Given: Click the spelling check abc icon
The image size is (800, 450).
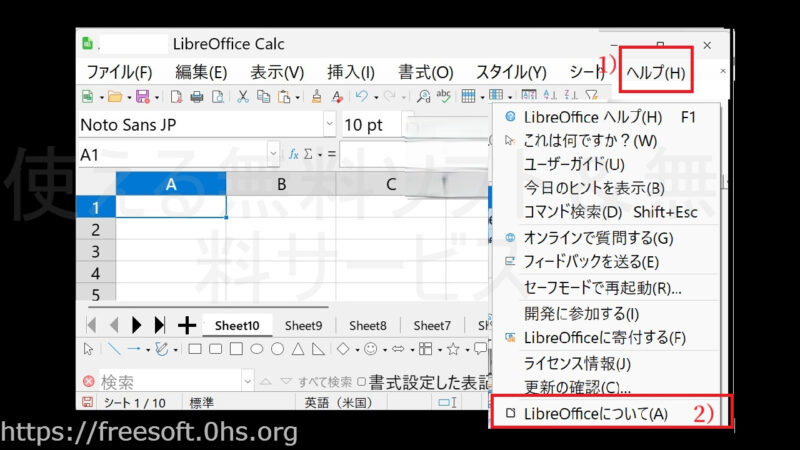Looking at the screenshot, I should [x=443, y=97].
